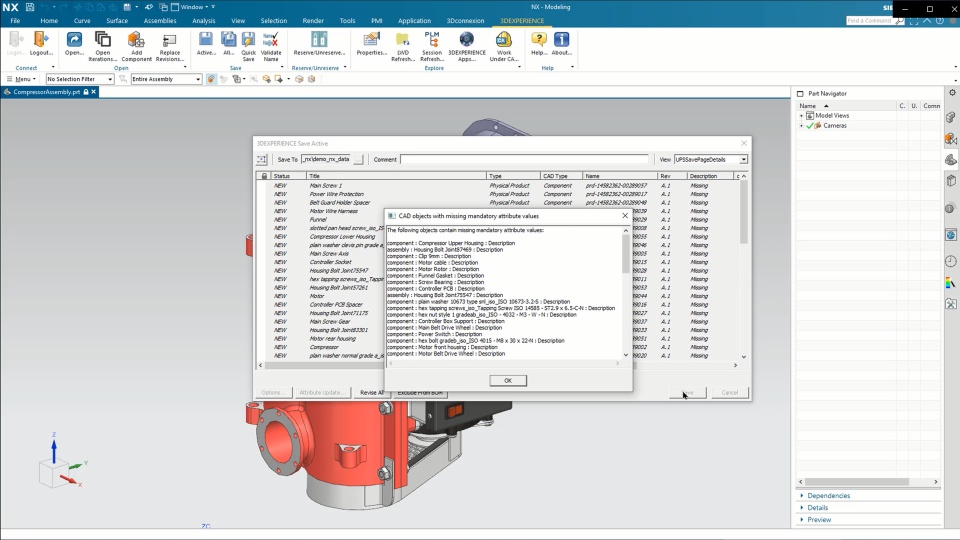
Task: Open the resource bar settings gear
Action: (952, 93)
